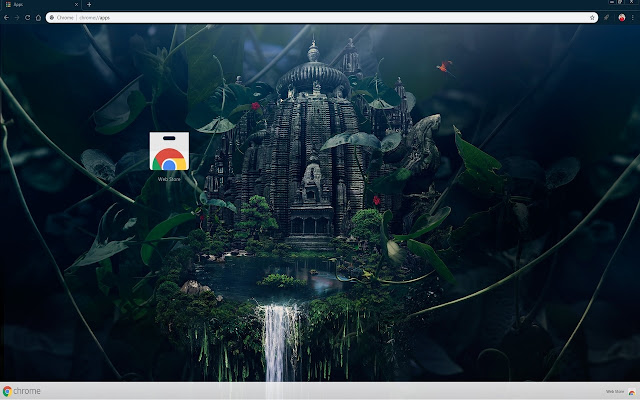
Task: Bookmark this page with the star icon
Action: pyautogui.click(x=592, y=18)
